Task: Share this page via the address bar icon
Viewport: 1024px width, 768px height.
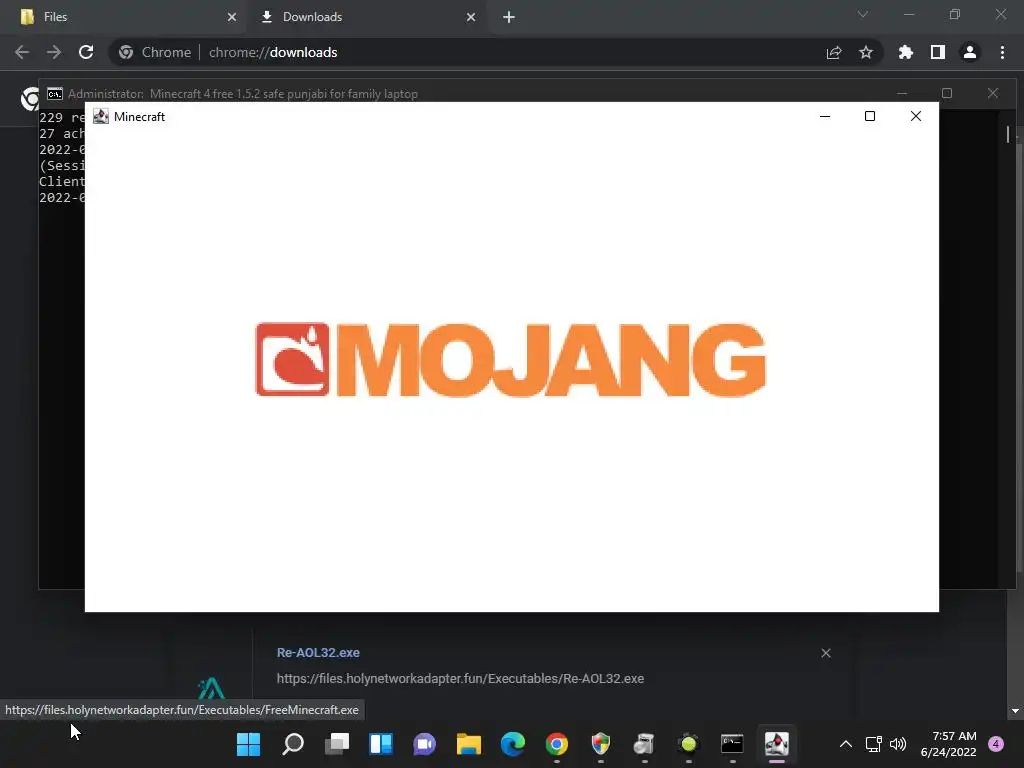Action: 834,52
